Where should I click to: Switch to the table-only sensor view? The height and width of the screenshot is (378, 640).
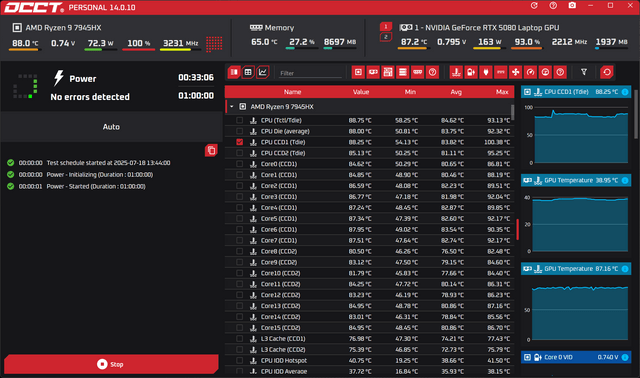coord(248,72)
